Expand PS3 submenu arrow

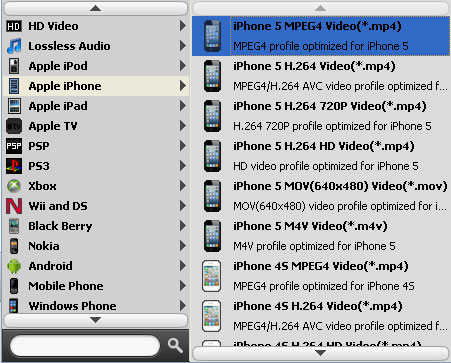[x=182, y=166]
